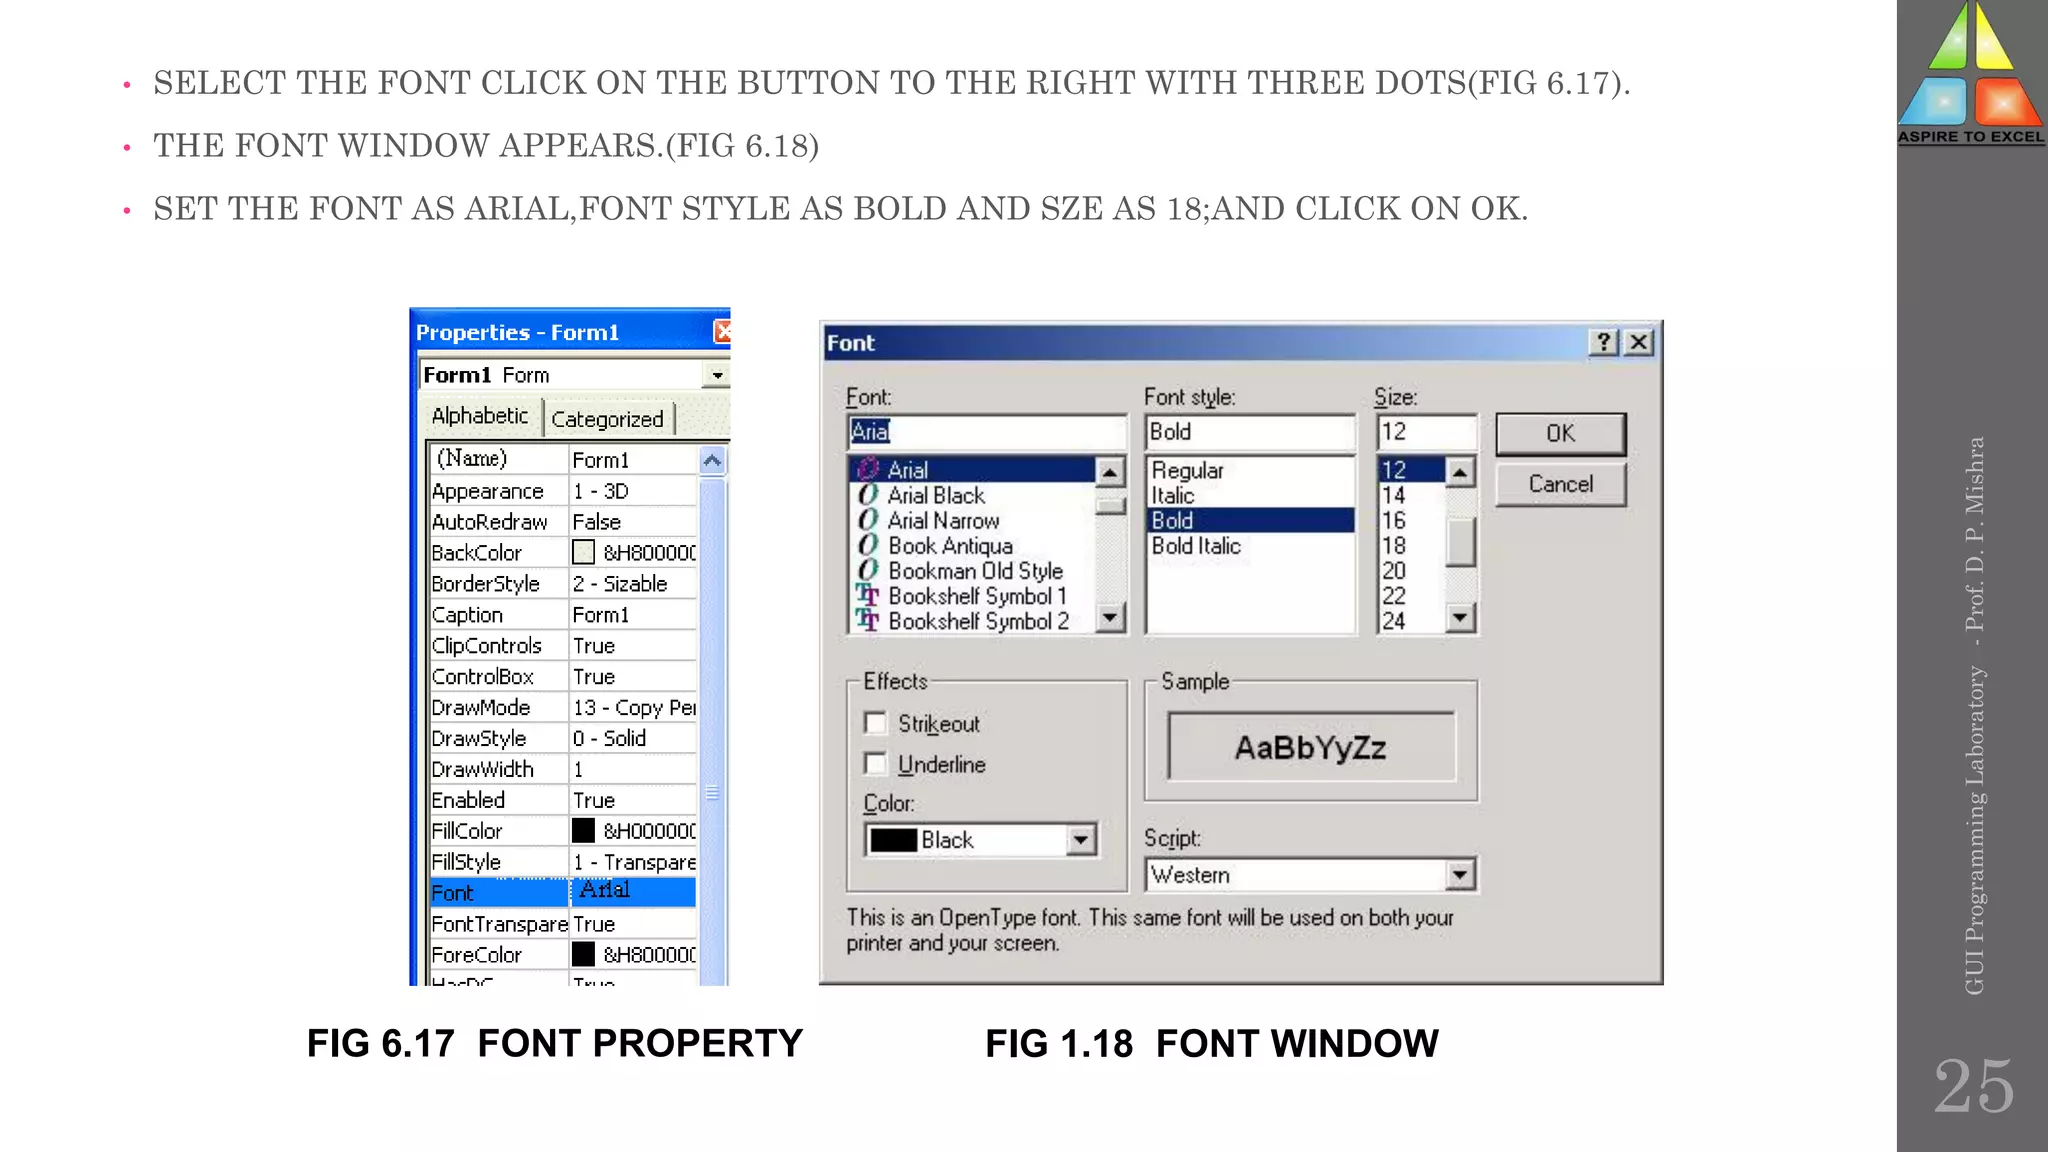Enable the Underline checkbox
This screenshot has width=2048, height=1152.
pos(875,764)
